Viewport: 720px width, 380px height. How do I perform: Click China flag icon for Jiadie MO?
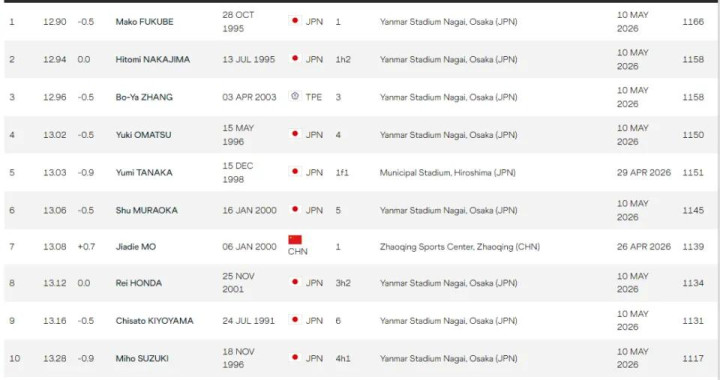click(295, 240)
